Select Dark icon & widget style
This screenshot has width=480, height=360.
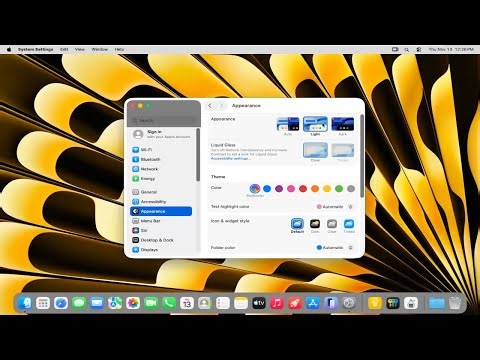[x=315, y=226]
